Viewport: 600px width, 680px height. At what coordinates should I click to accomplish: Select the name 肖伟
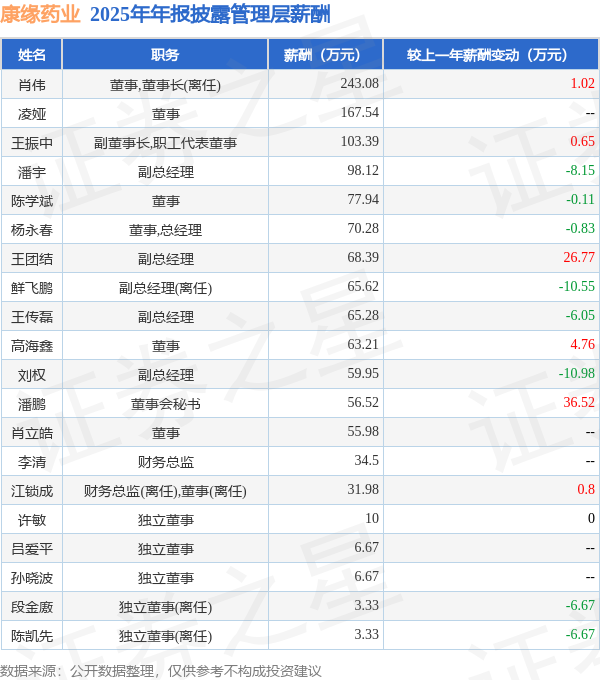tap(32, 85)
